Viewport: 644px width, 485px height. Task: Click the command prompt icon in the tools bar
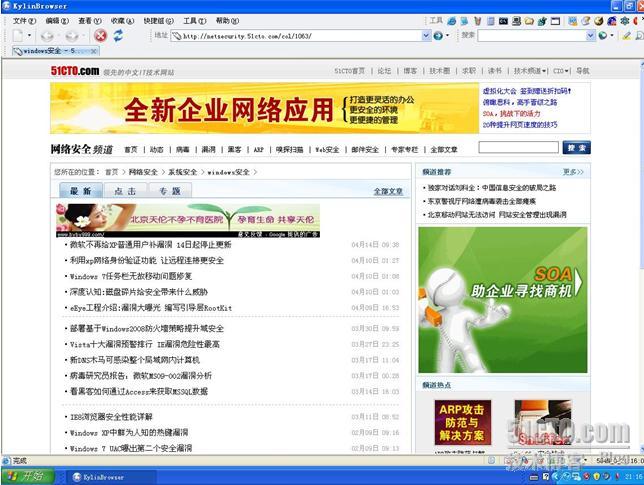coord(503,21)
